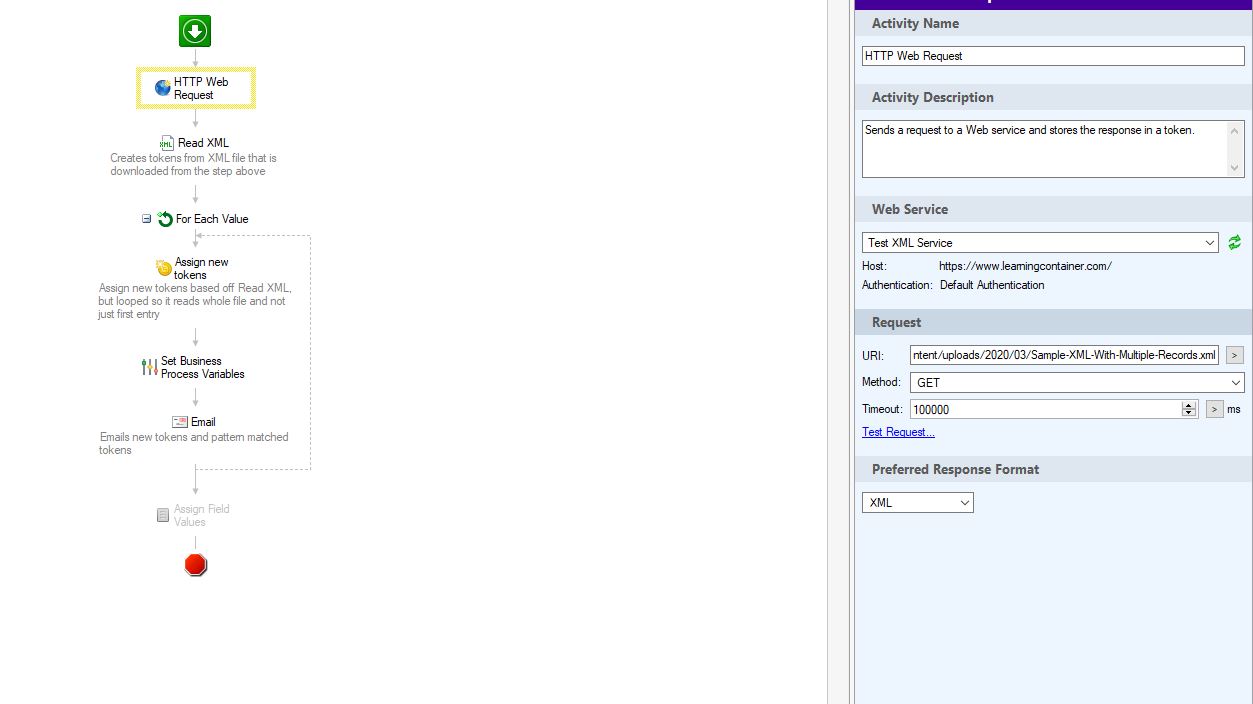Image resolution: width=1253 pixels, height=704 pixels.
Task: Select the Assign new tokens activity icon
Action: (x=164, y=268)
